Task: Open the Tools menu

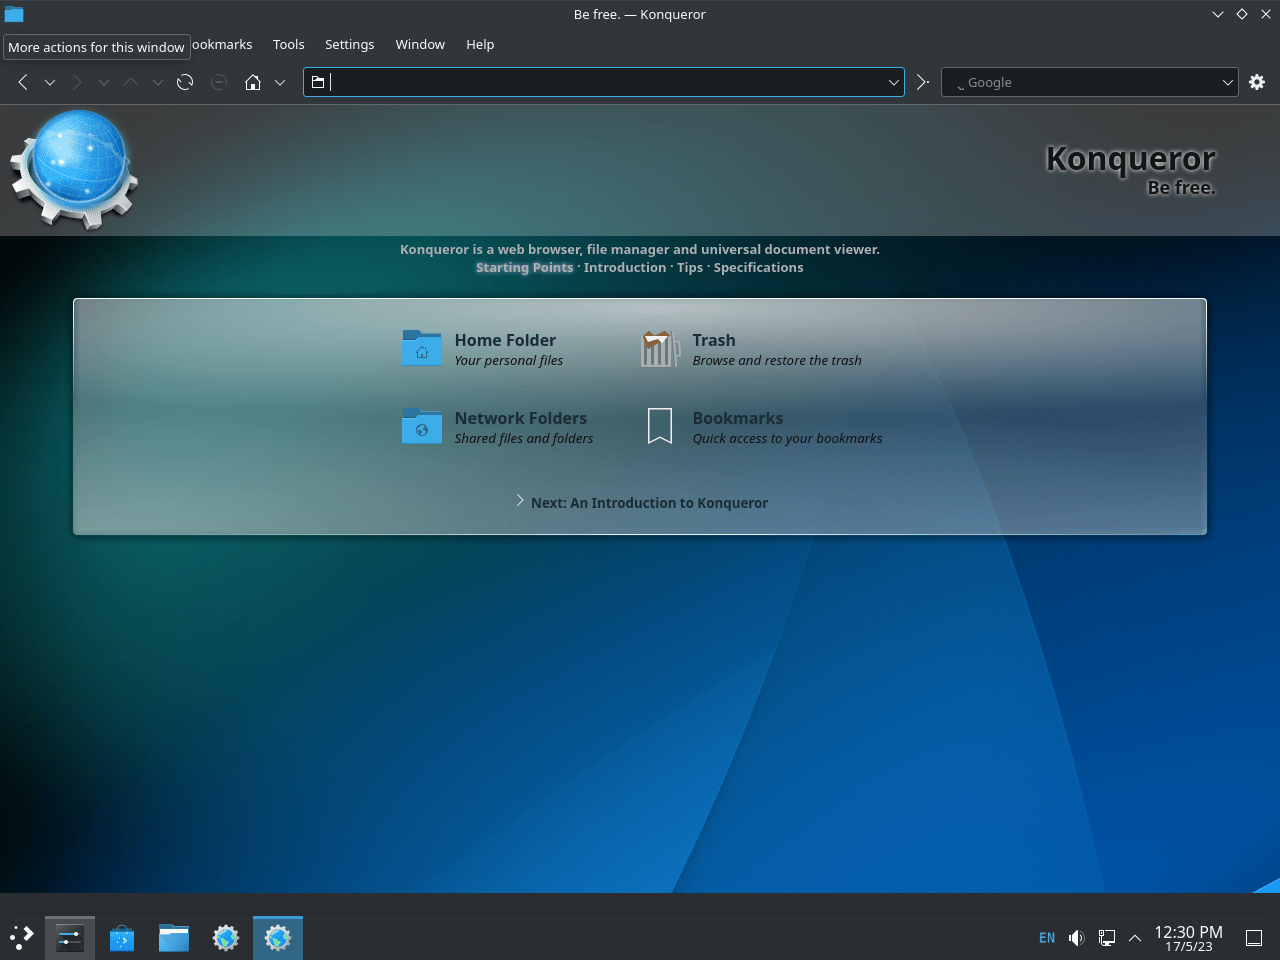Action: [x=288, y=44]
